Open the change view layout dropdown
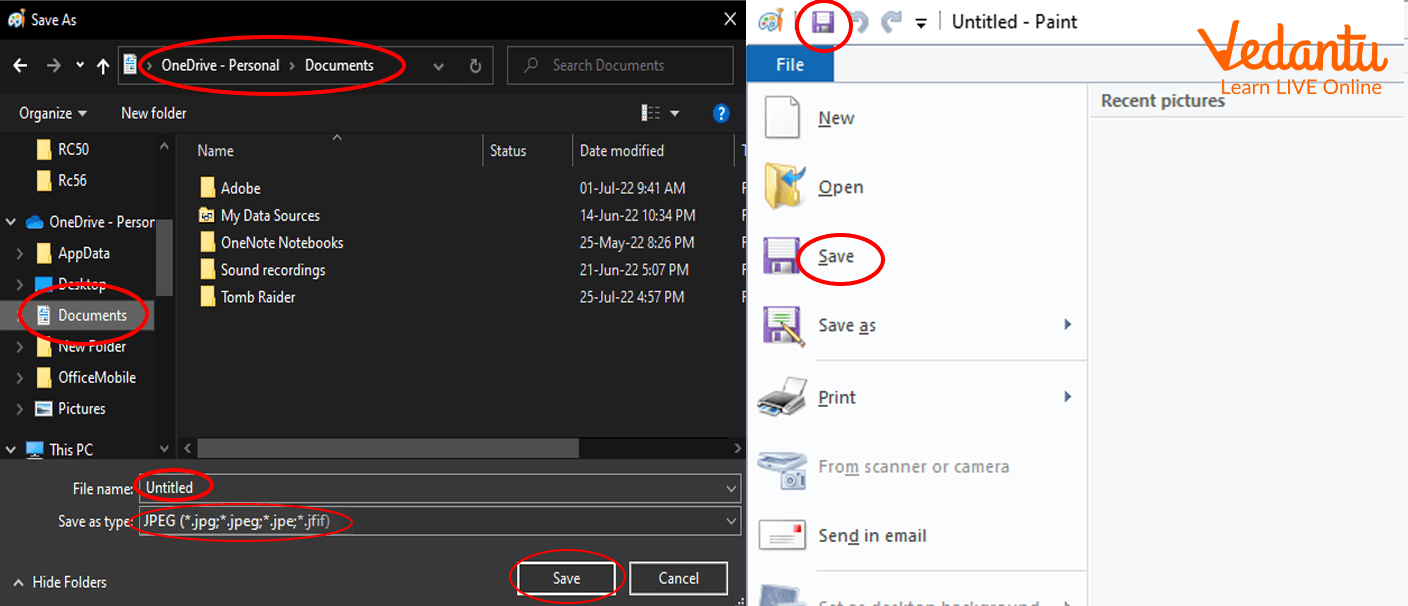Screen dimensions: 1408x606 pos(674,114)
